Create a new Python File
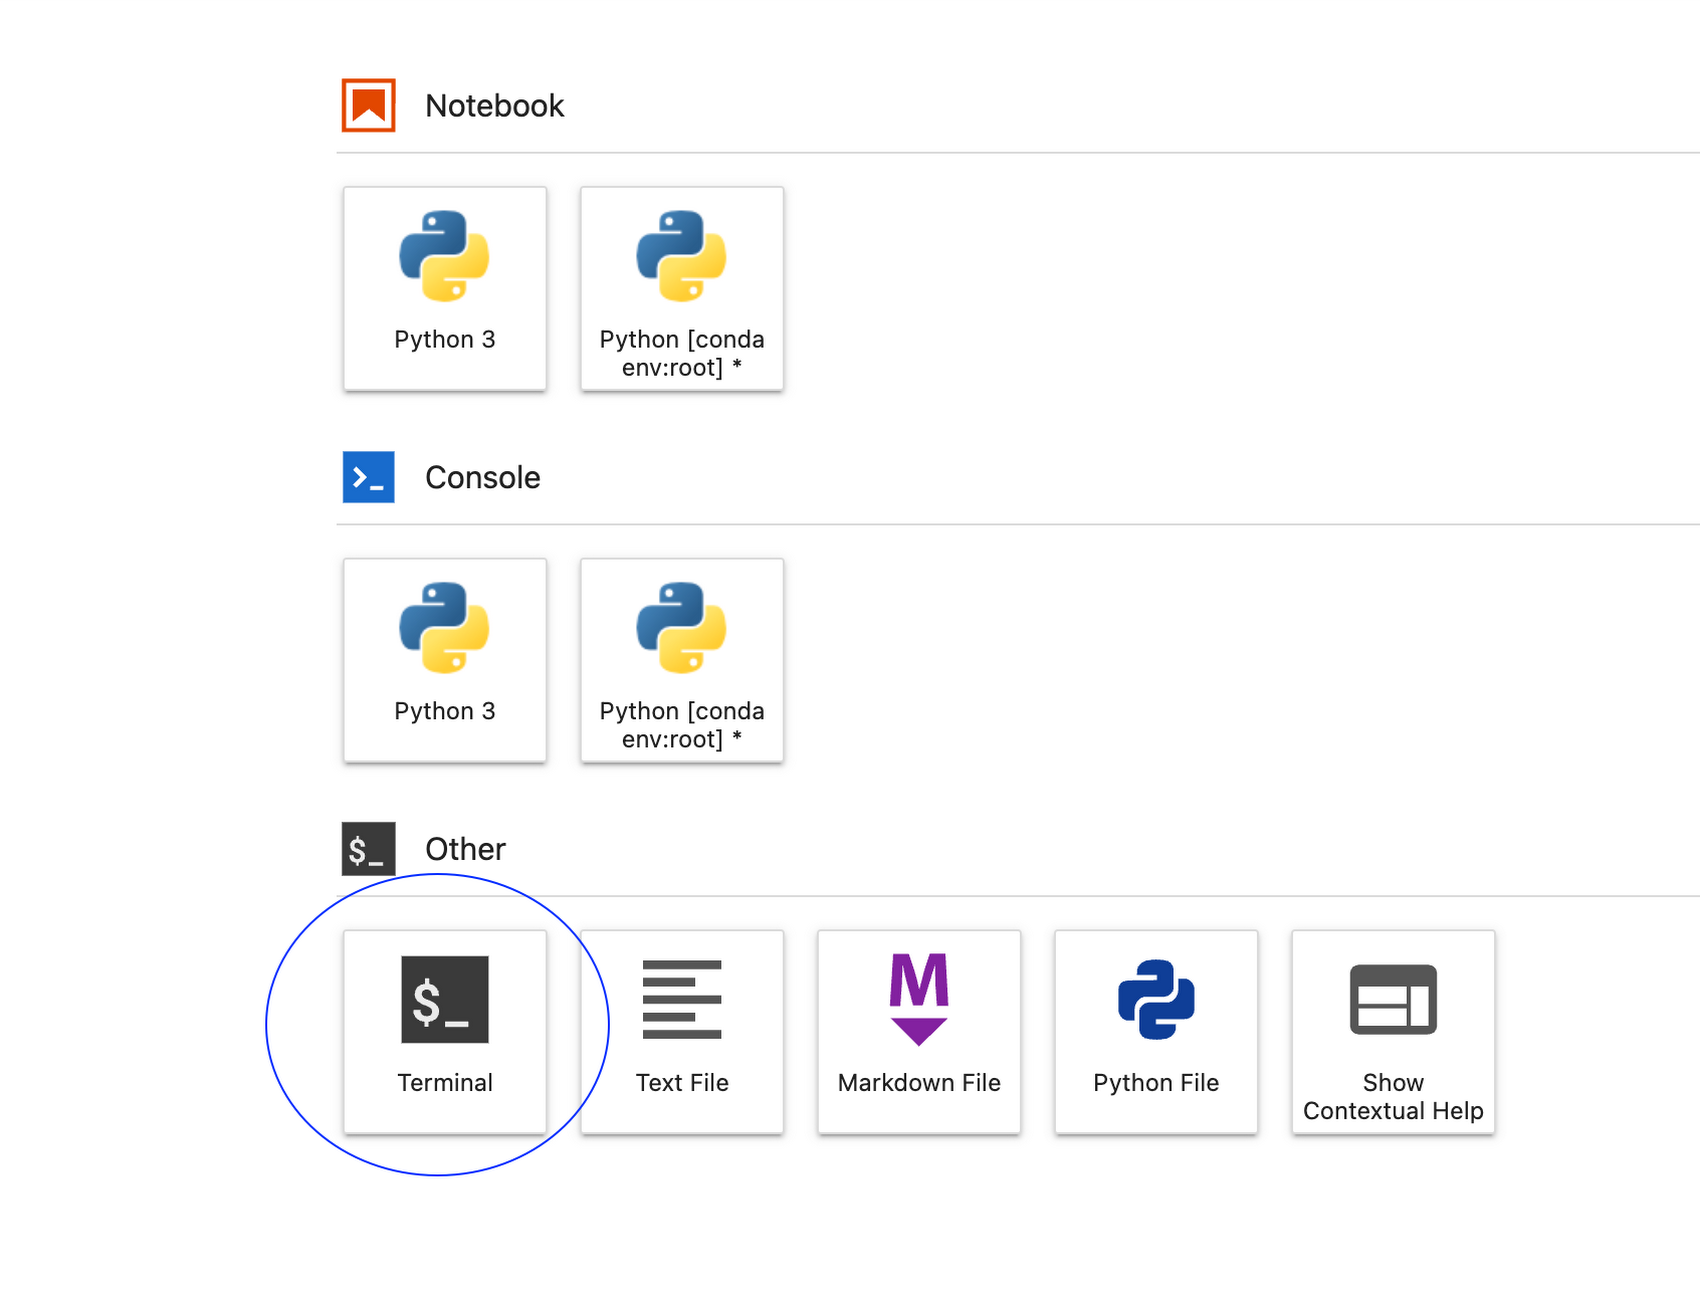1700x1302 pixels. 1156,1032
